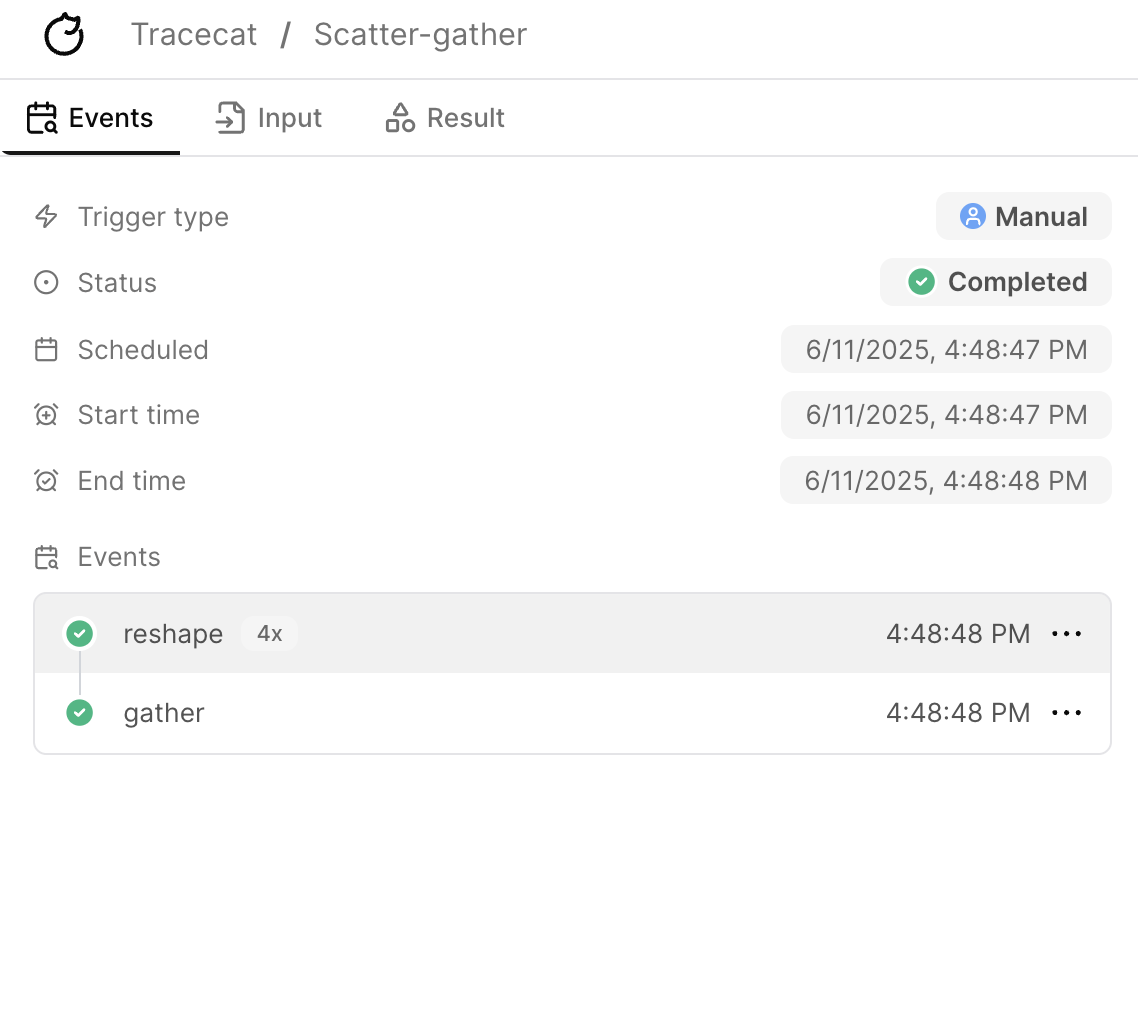Viewport: 1138px width, 1032px height.
Task: Click the Manual trigger badge
Action: click(x=1023, y=216)
